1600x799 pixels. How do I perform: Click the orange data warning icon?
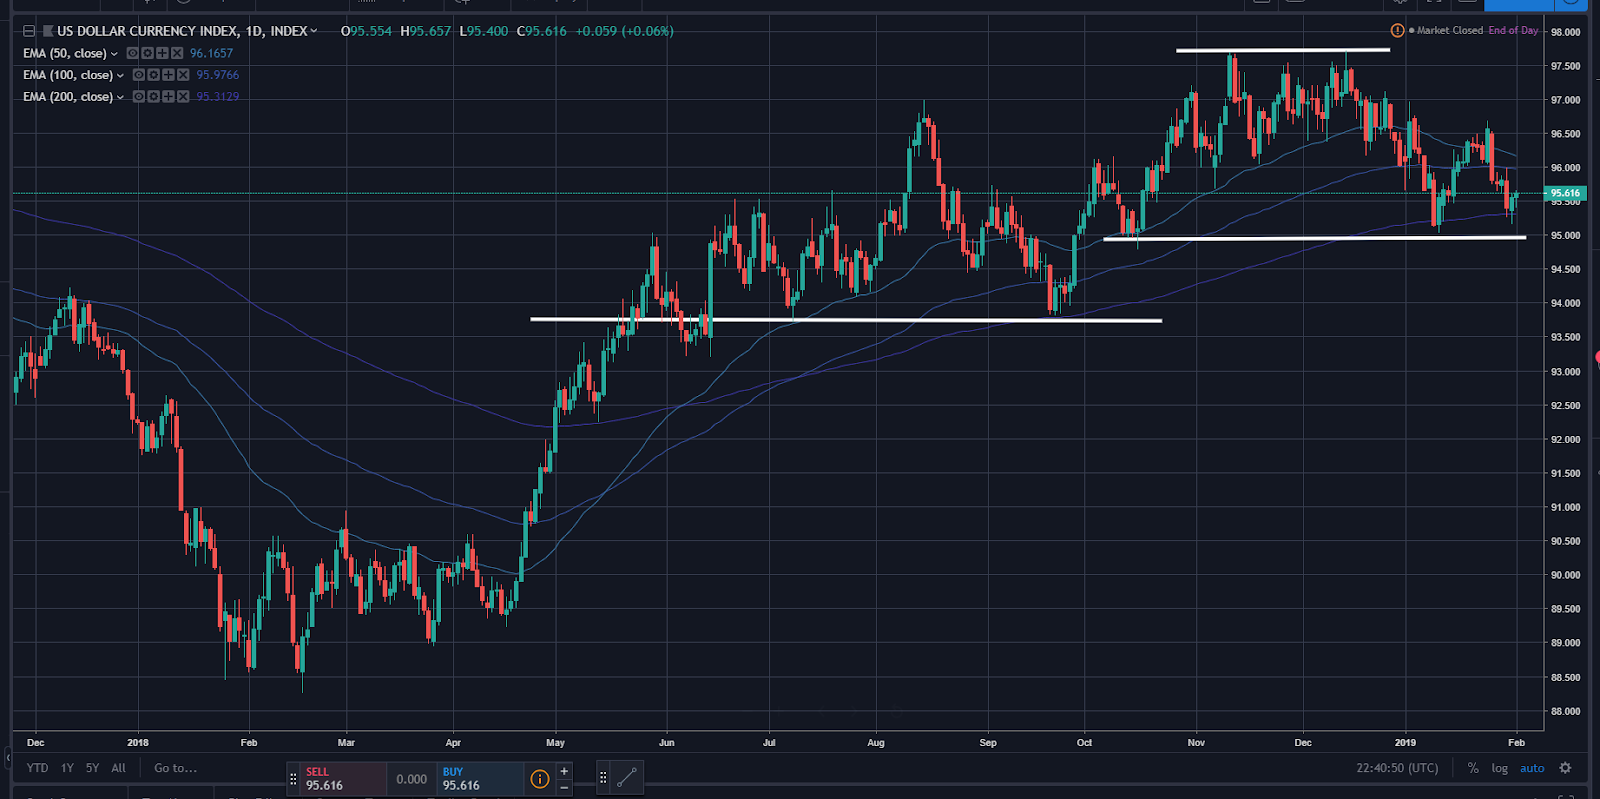coord(1397,30)
